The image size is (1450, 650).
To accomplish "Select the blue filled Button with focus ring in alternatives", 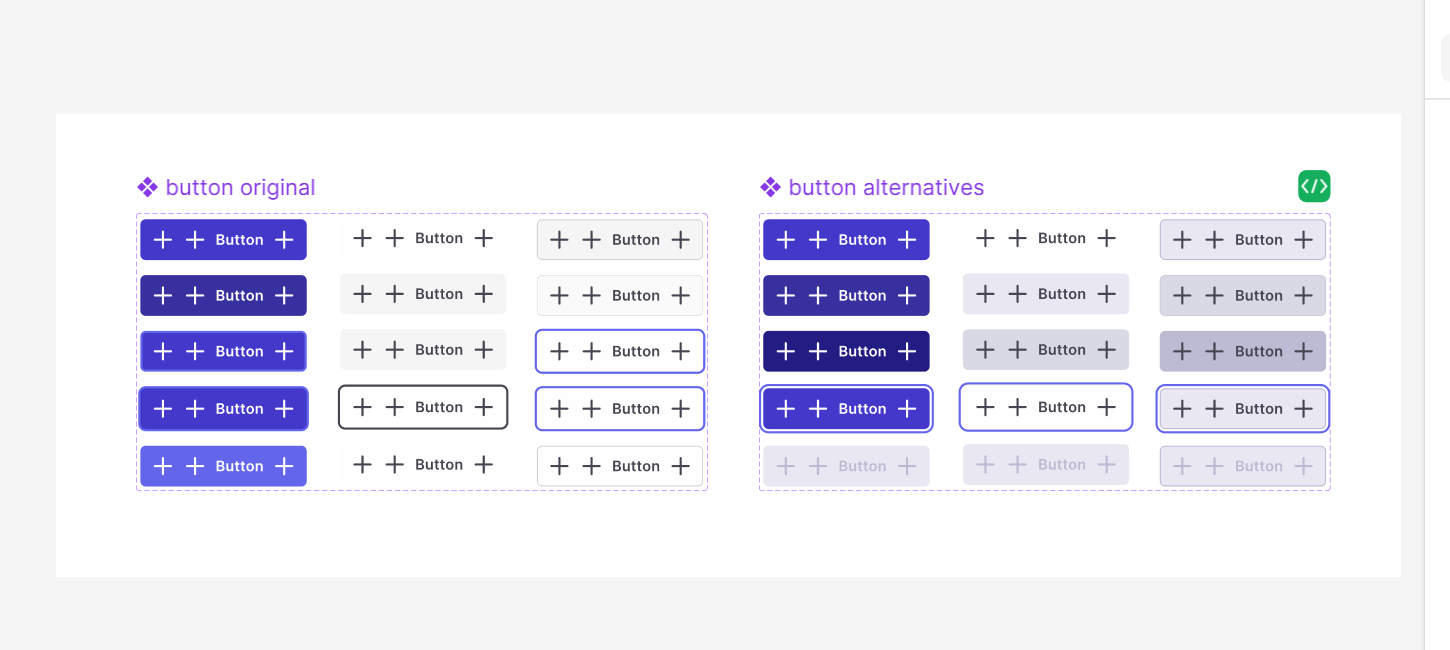I will (846, 408).
